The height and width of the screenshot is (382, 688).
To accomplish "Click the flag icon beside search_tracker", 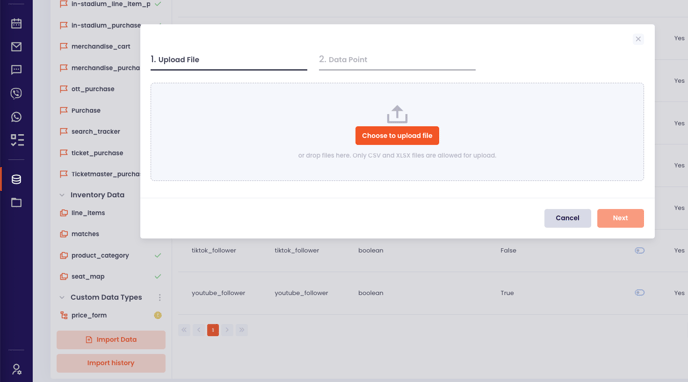I will [x=64, y=132].
